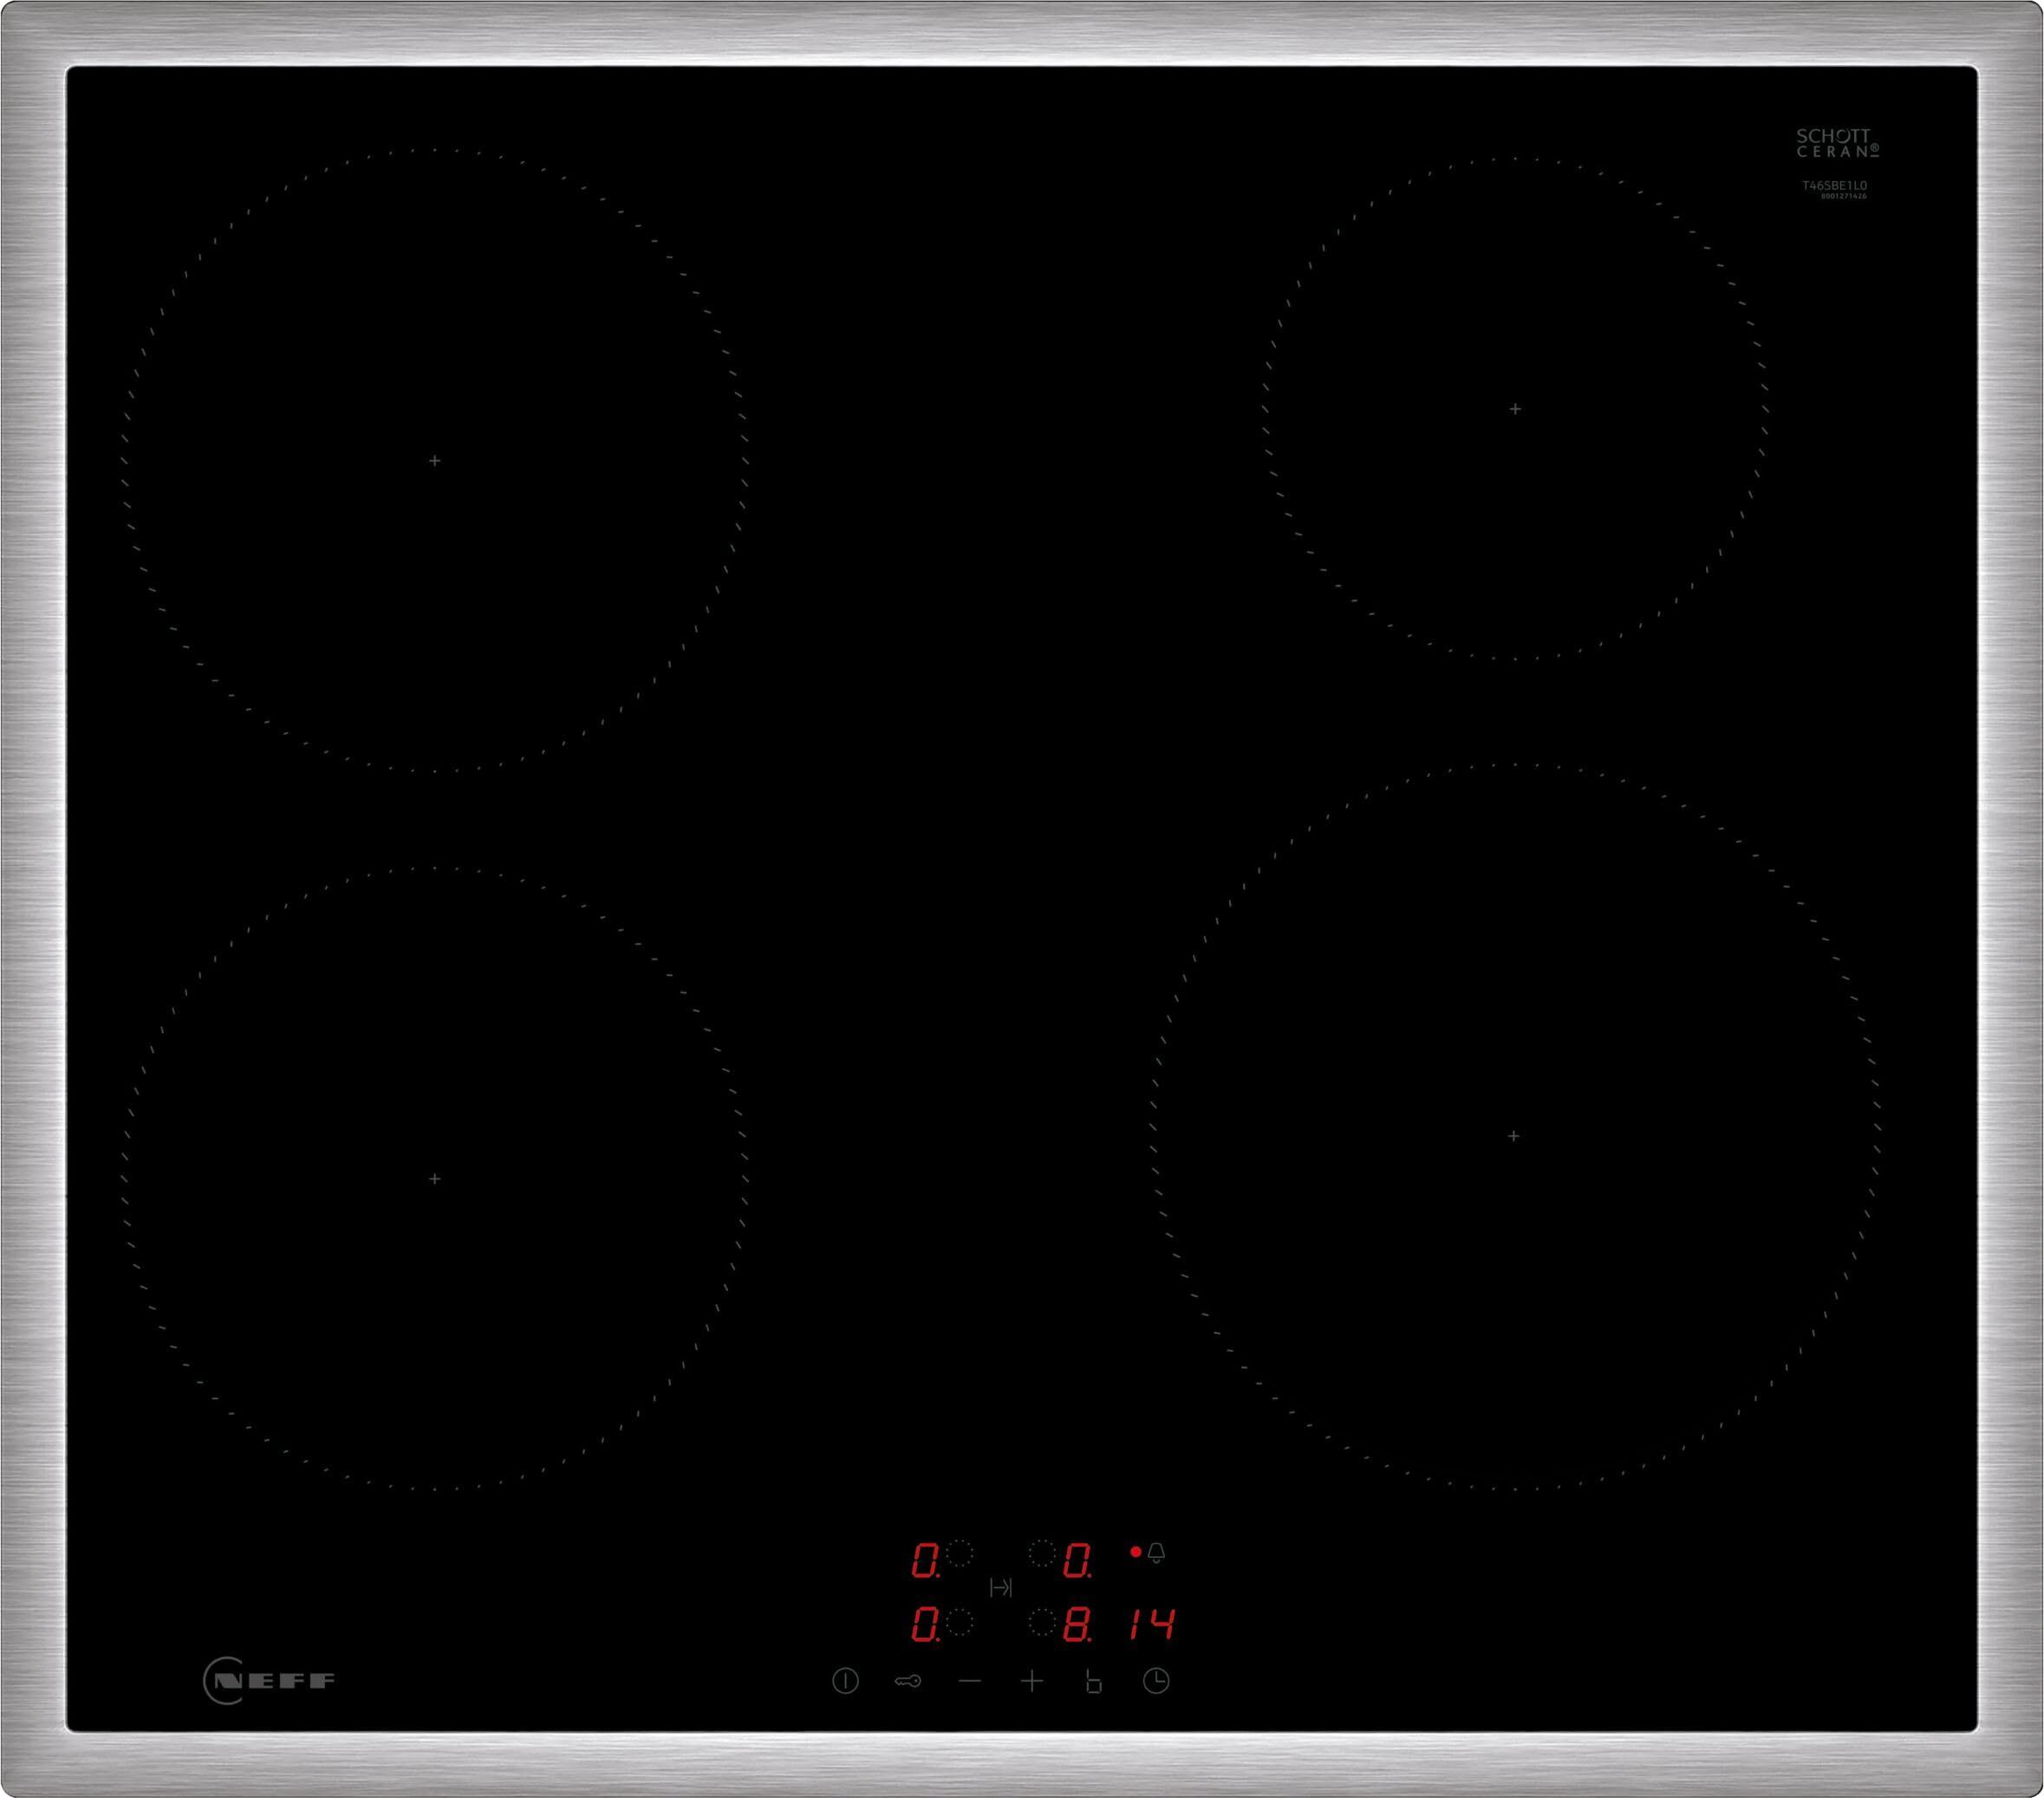The image size is (2044, 1798).
Task: Tap the red '8.' heat level display
Action: pyautogui.click(x=1077, y=1625)
